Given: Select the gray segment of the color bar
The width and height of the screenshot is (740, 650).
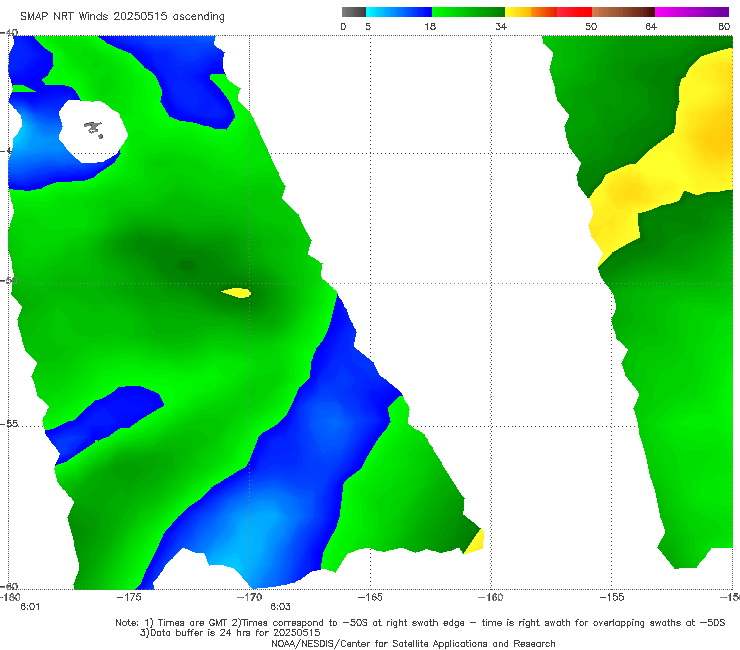Looking at the screenshot, I should (353, 12).
